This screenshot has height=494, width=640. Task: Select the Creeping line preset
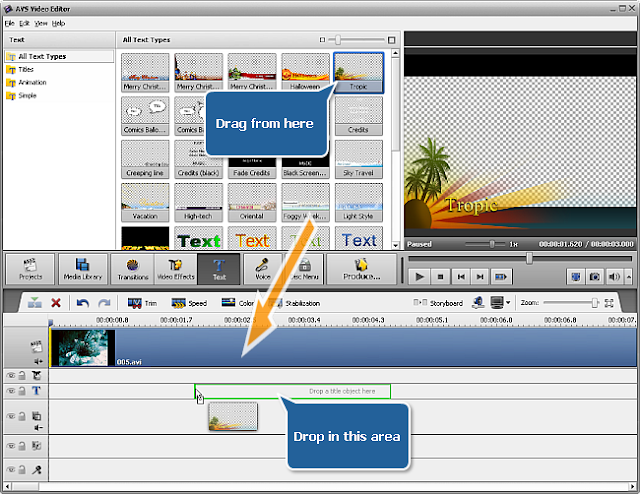[145, 159]
